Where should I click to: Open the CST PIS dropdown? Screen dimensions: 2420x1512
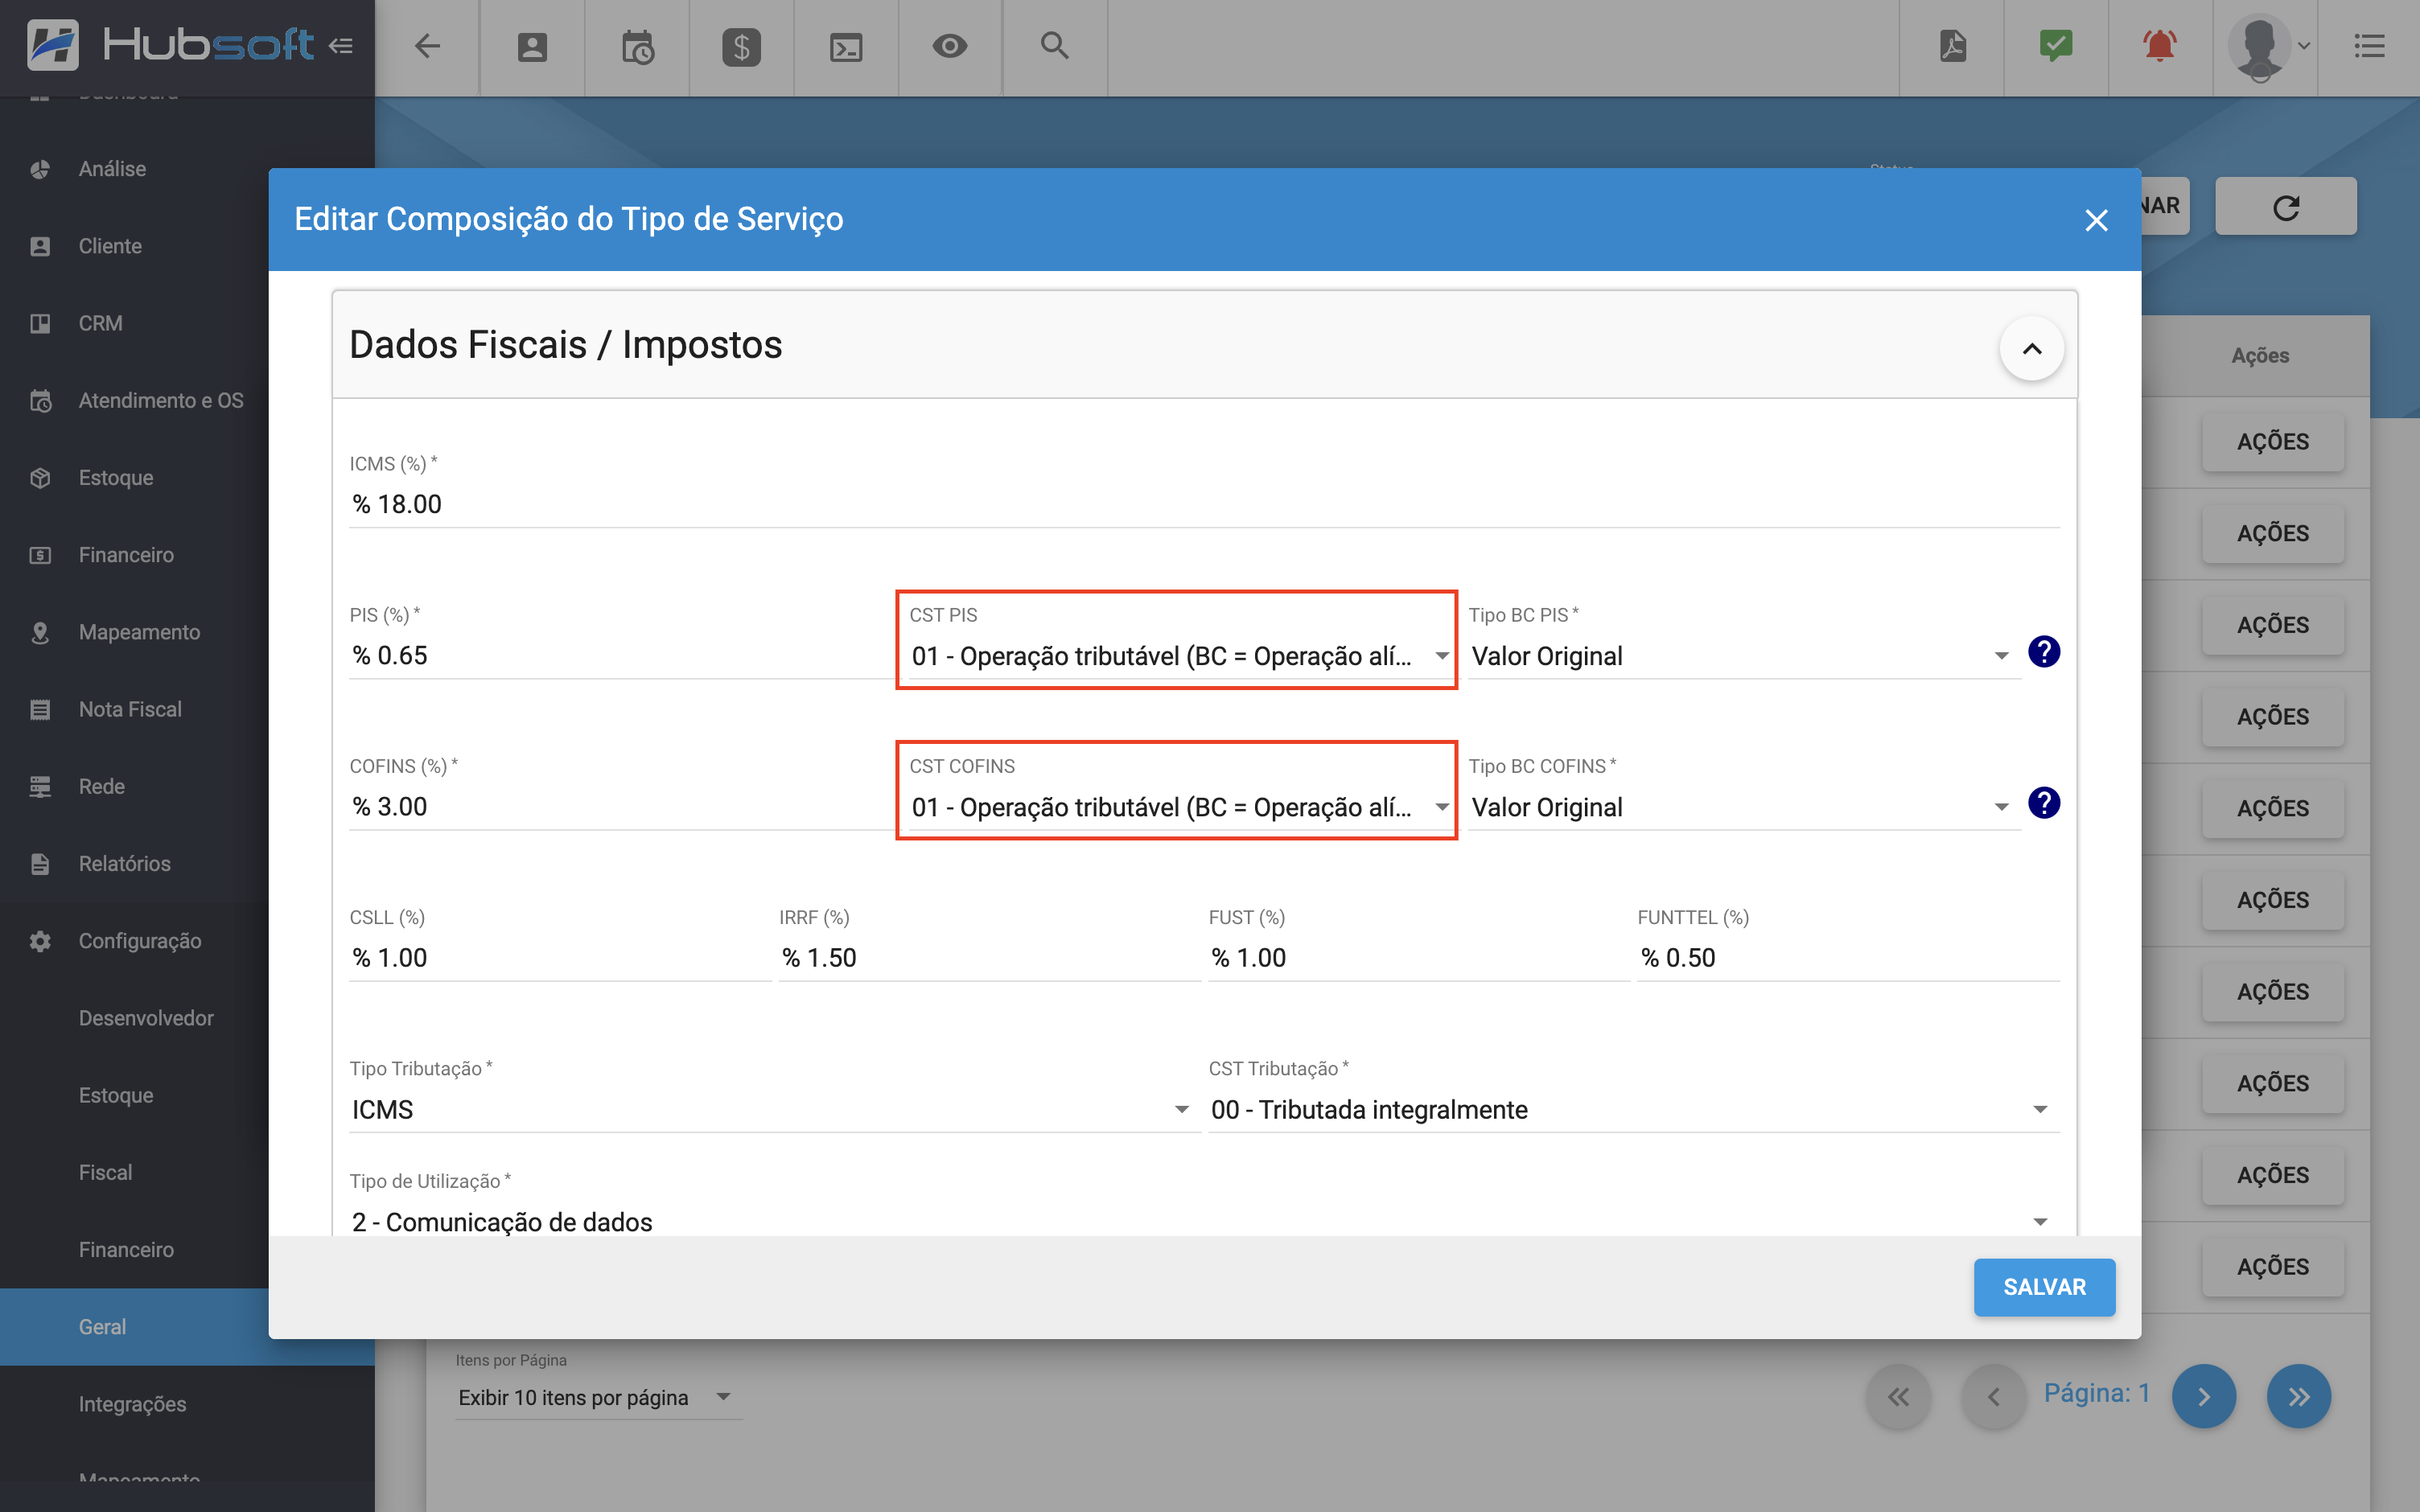tap(1180, 656)
